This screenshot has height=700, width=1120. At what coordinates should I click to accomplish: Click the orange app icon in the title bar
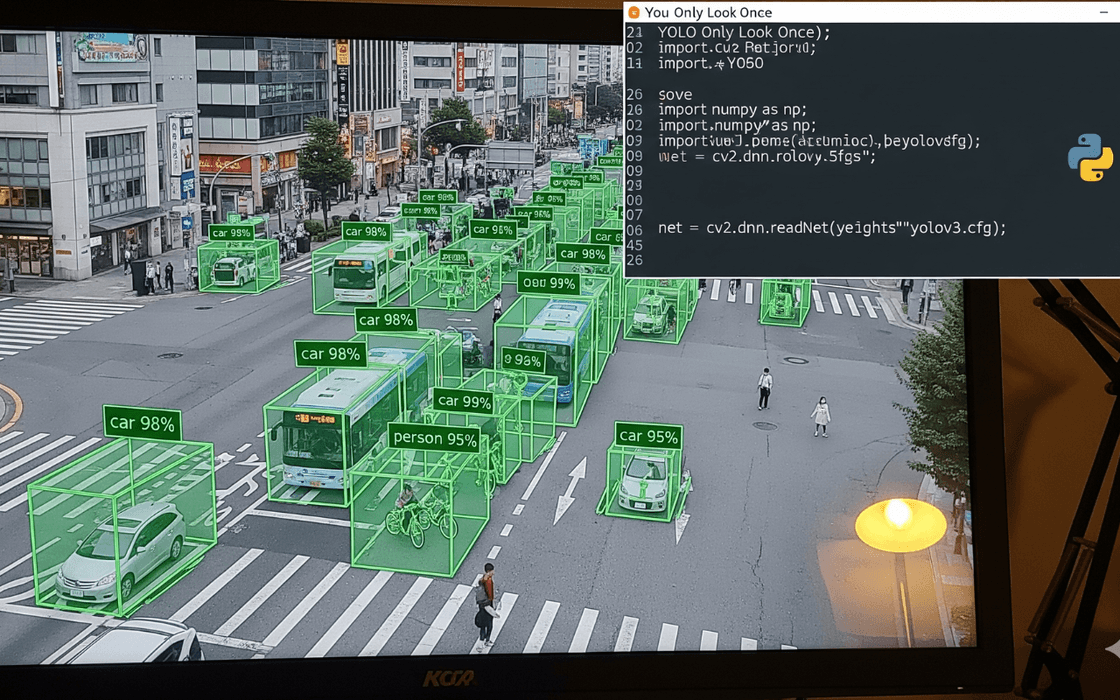click(x=634, y=12)
